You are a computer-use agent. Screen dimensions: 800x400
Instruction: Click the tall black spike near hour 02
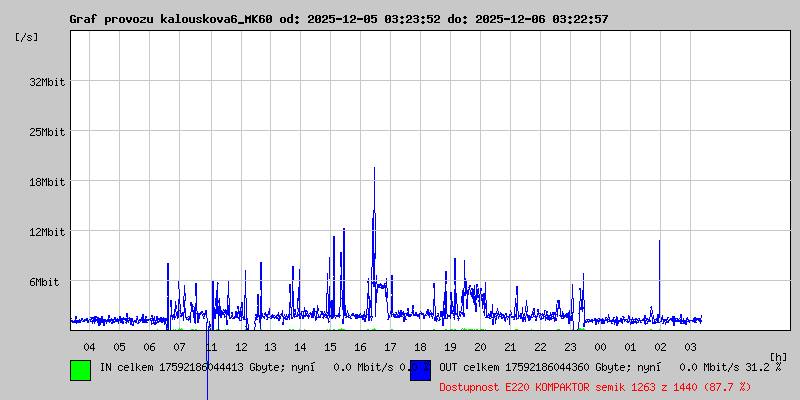pyautogui.click(x=659, y=270)
